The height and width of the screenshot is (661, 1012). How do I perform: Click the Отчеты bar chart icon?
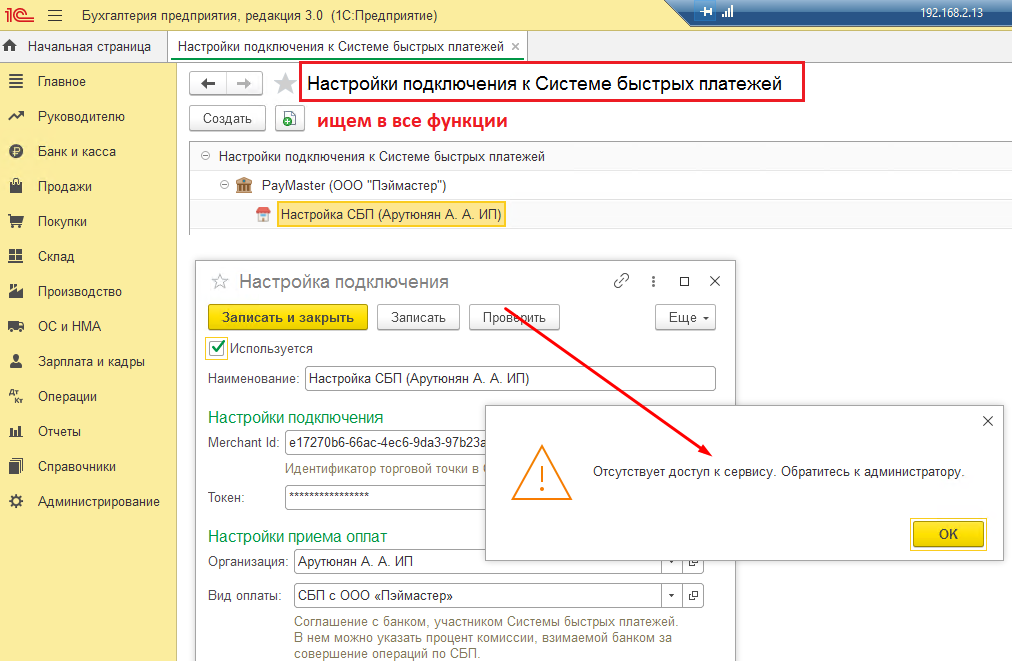point(16,431)
